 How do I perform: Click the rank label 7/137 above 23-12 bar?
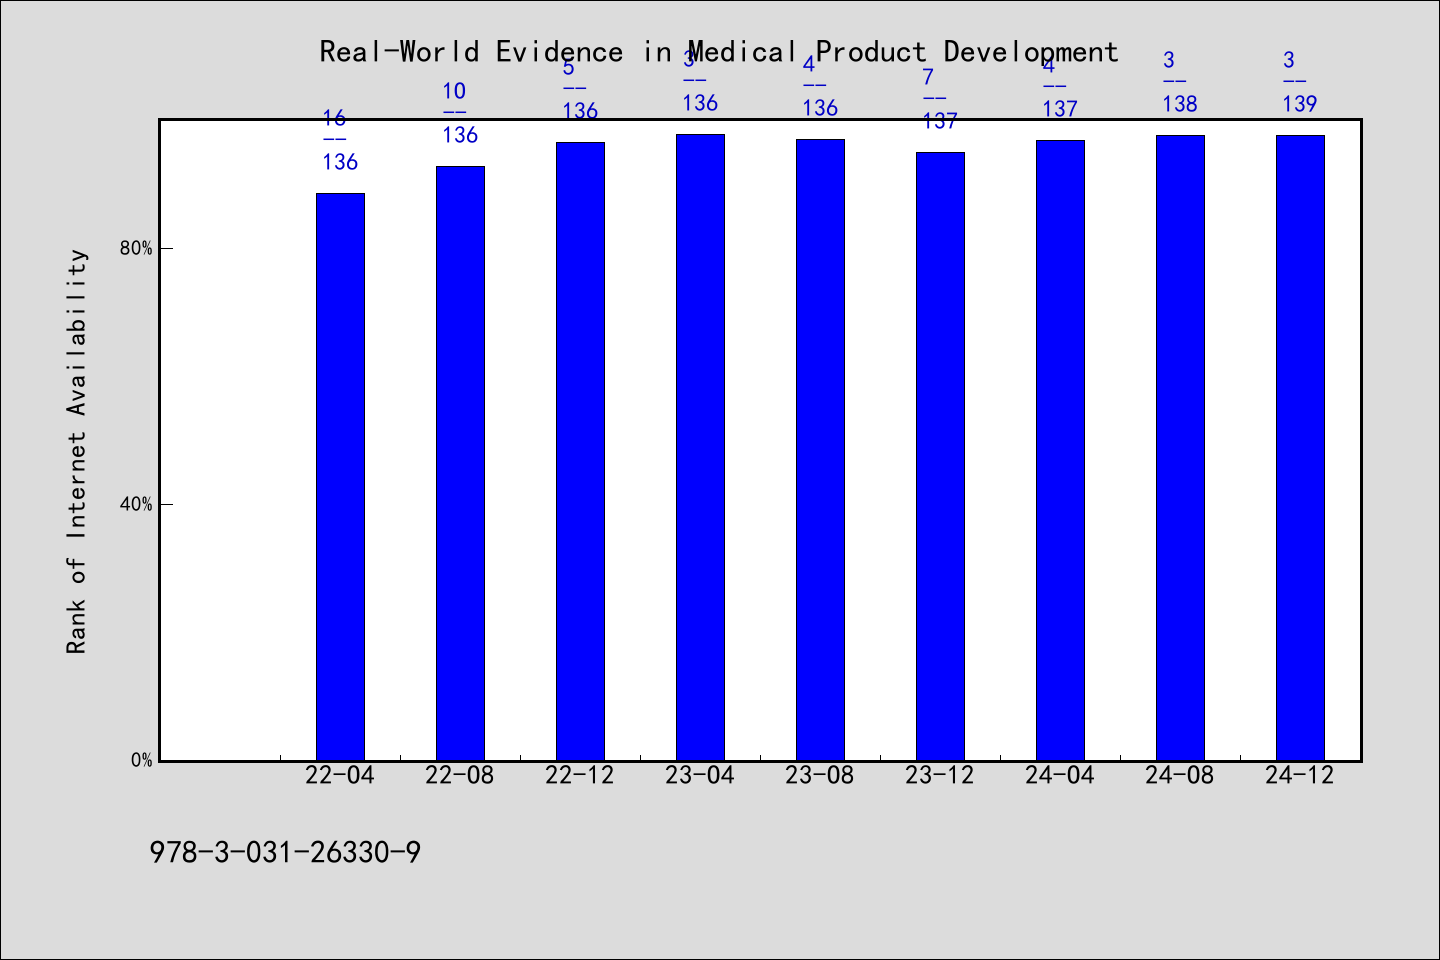click(940, 99)
